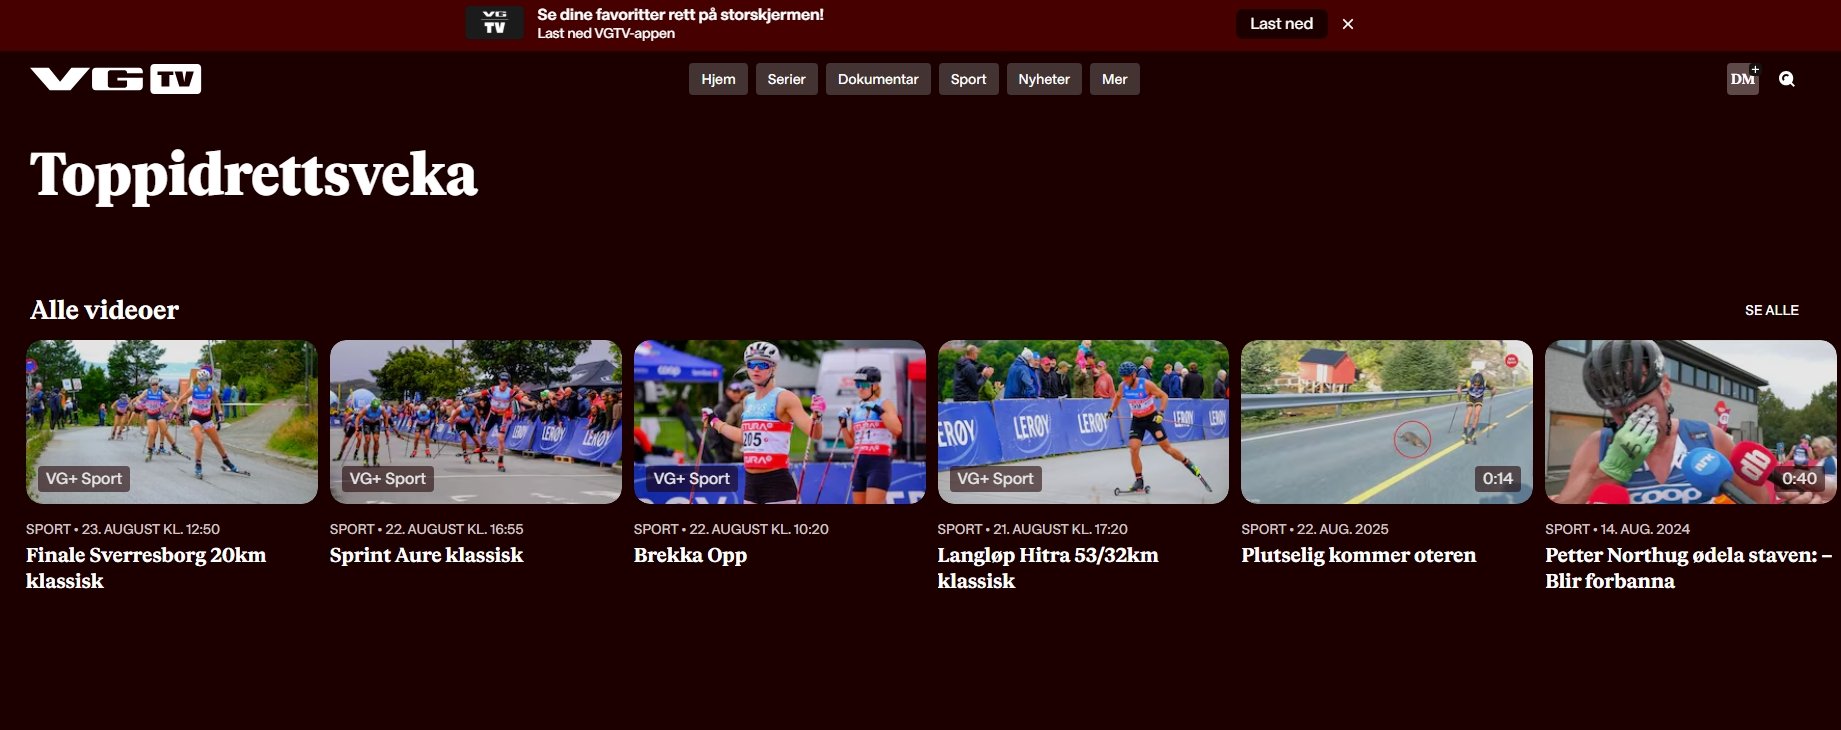Screen dimensions: 1841x730
Task: Click the text SPORT • 21. AUGUST KL. 17:20
Action: pos(1032,529)
